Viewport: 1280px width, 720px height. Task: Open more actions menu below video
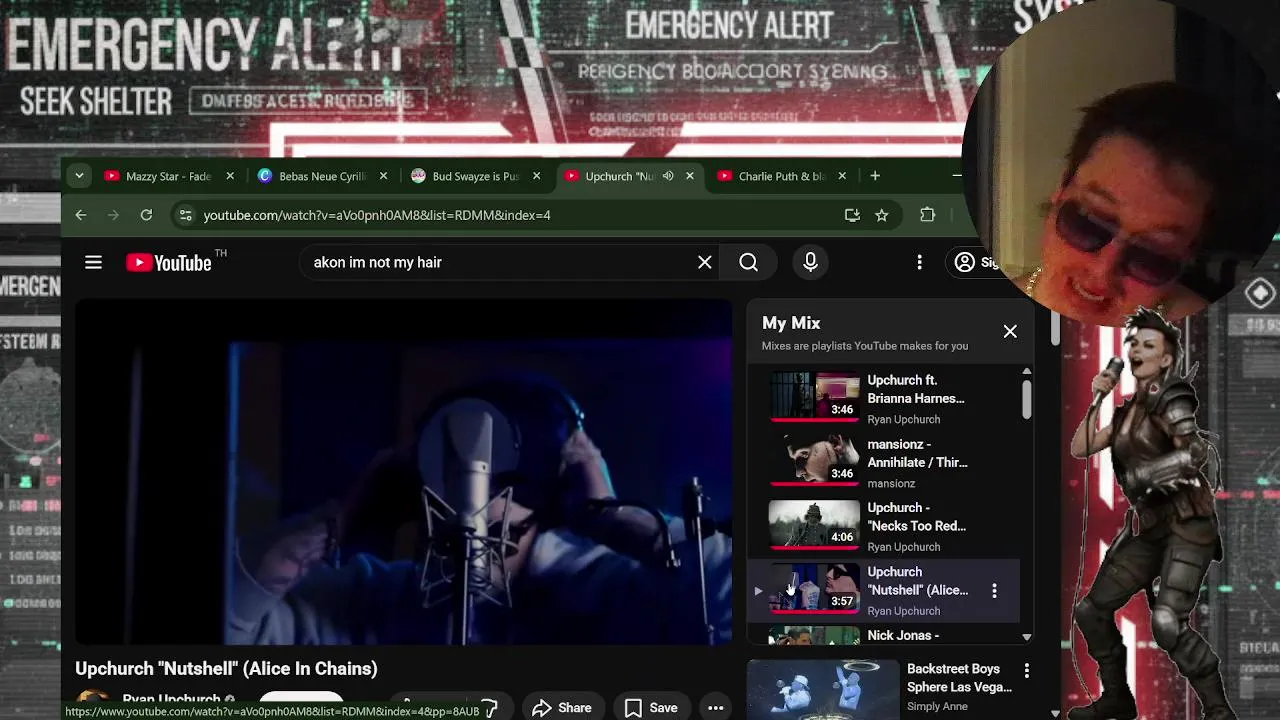[716, 708]
